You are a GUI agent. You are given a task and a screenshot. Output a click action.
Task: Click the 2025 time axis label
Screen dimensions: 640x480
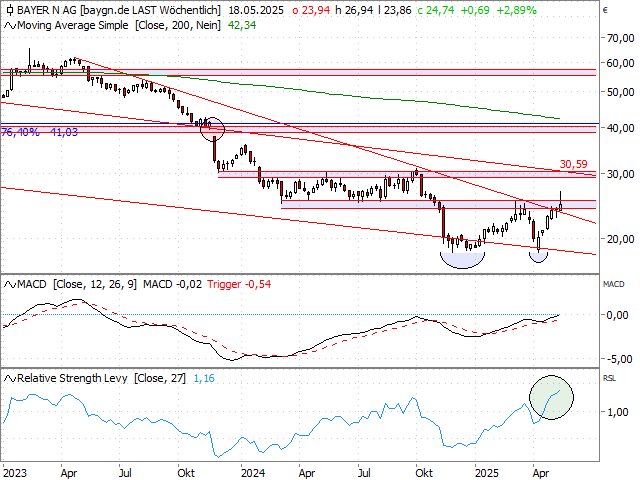click(487, 473)
